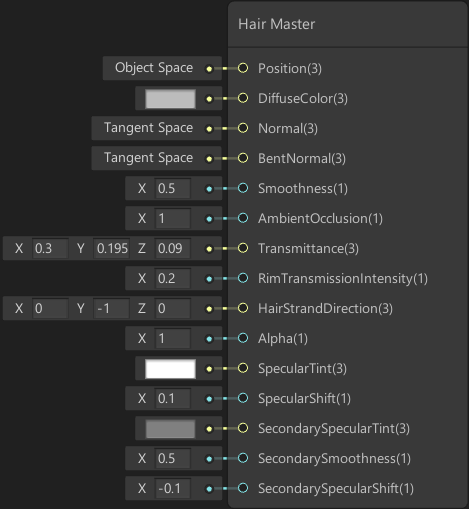Open the Object Space dropdown for Position

[x=154, y=68]
